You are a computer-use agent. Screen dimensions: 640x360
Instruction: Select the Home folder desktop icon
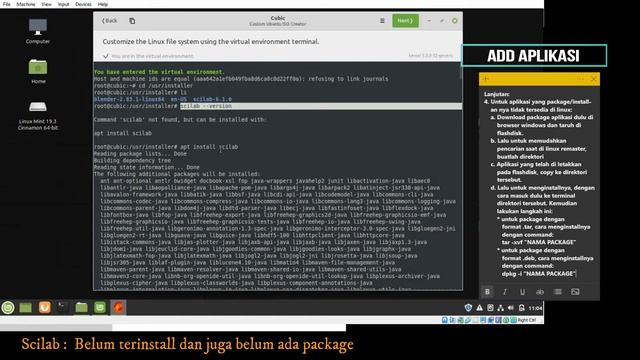tap(38, 71)
